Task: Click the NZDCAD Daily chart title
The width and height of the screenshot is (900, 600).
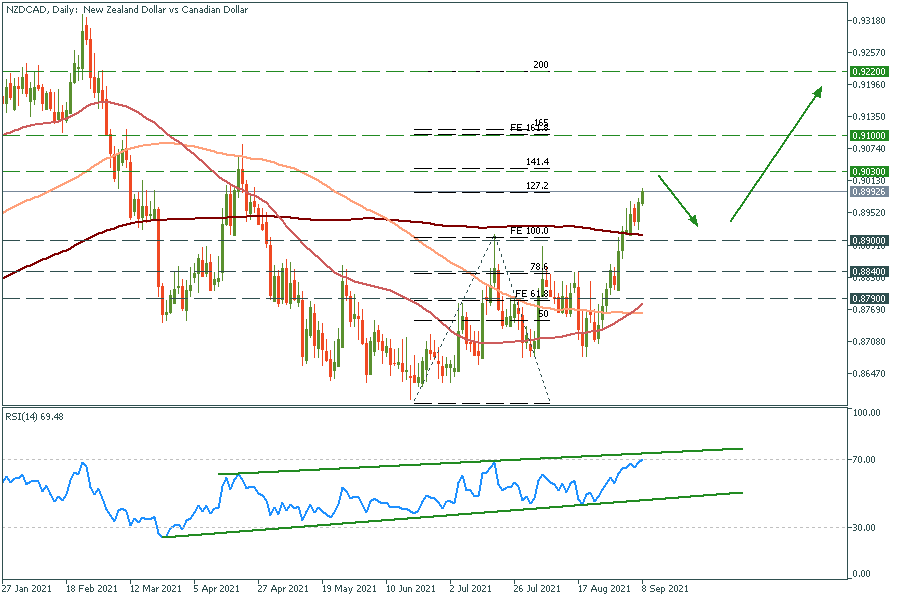Action: click(x=127, y=9)
